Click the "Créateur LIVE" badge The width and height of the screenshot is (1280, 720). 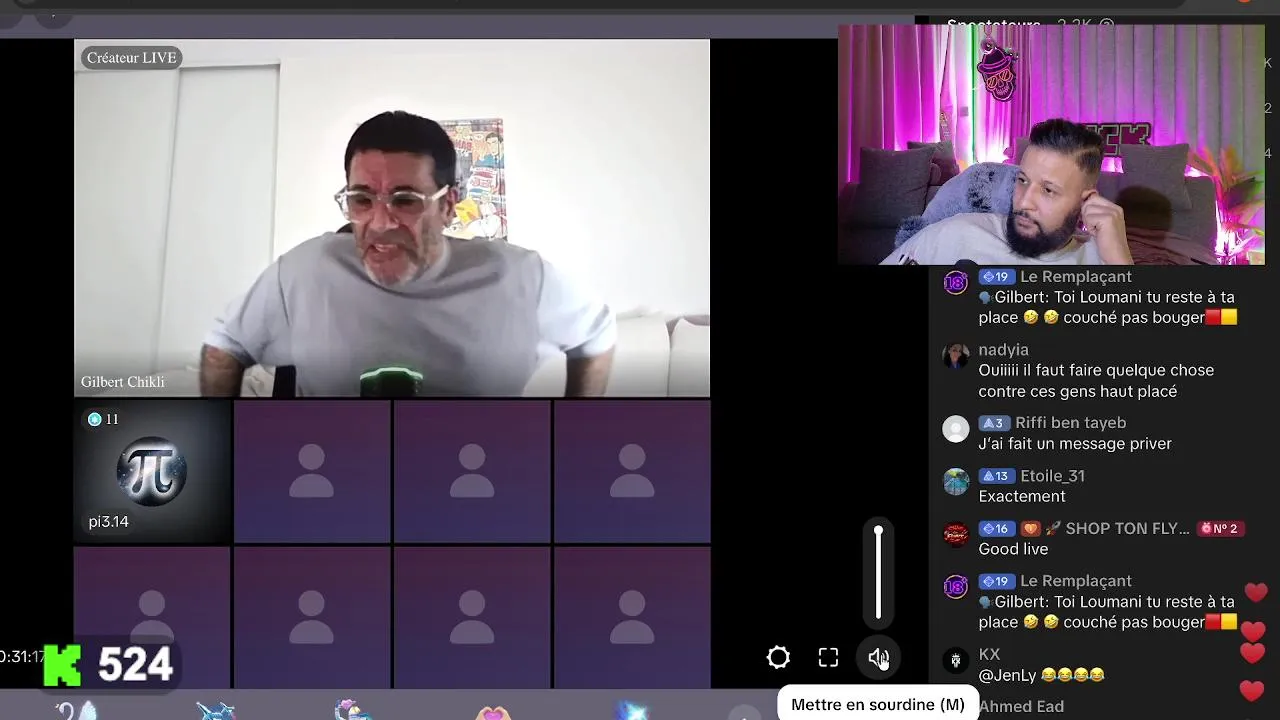coord(131,58)
